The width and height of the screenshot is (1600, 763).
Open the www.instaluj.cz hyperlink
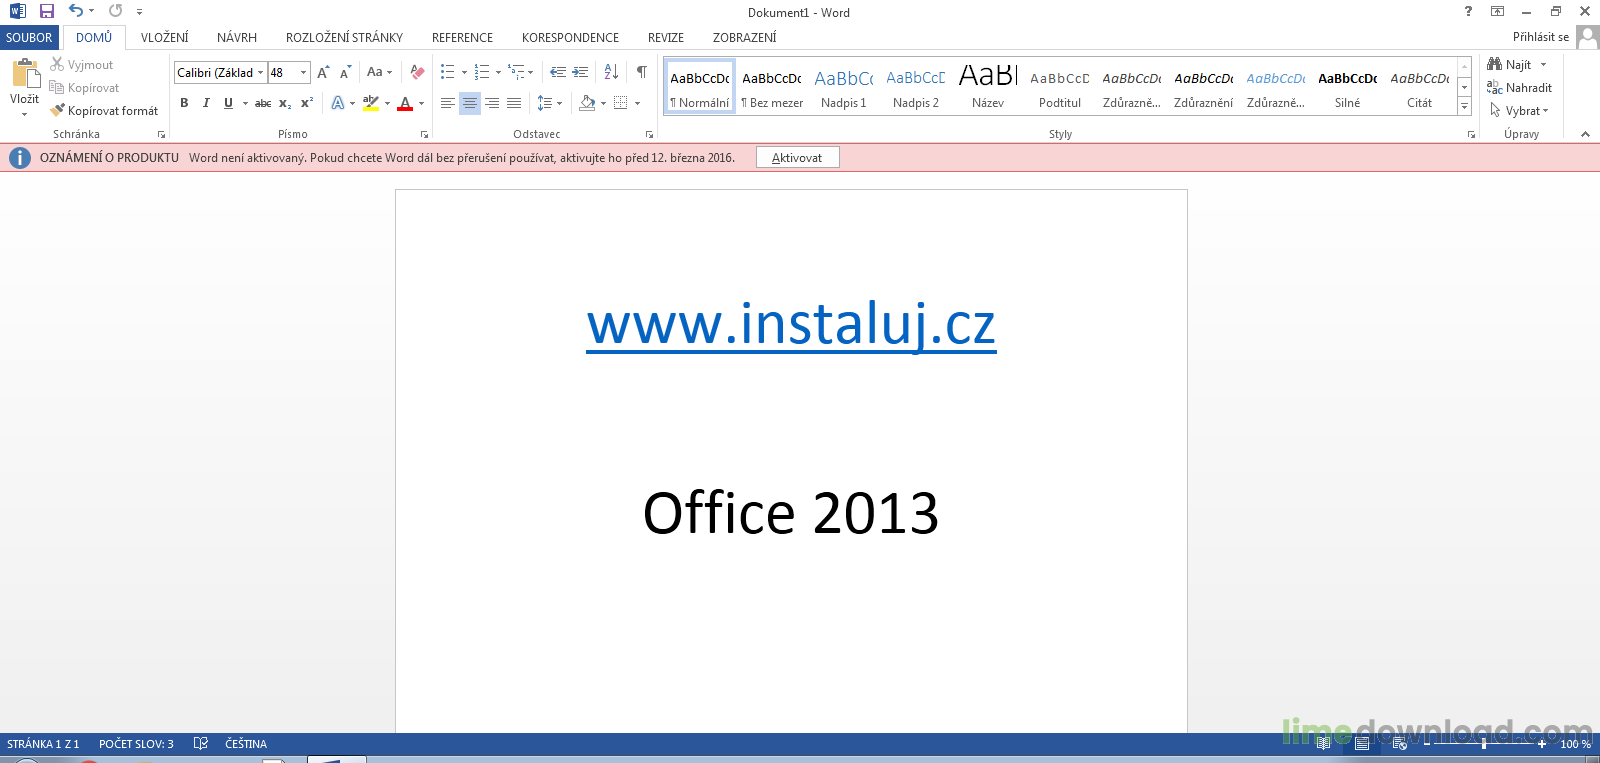point(791,324)
